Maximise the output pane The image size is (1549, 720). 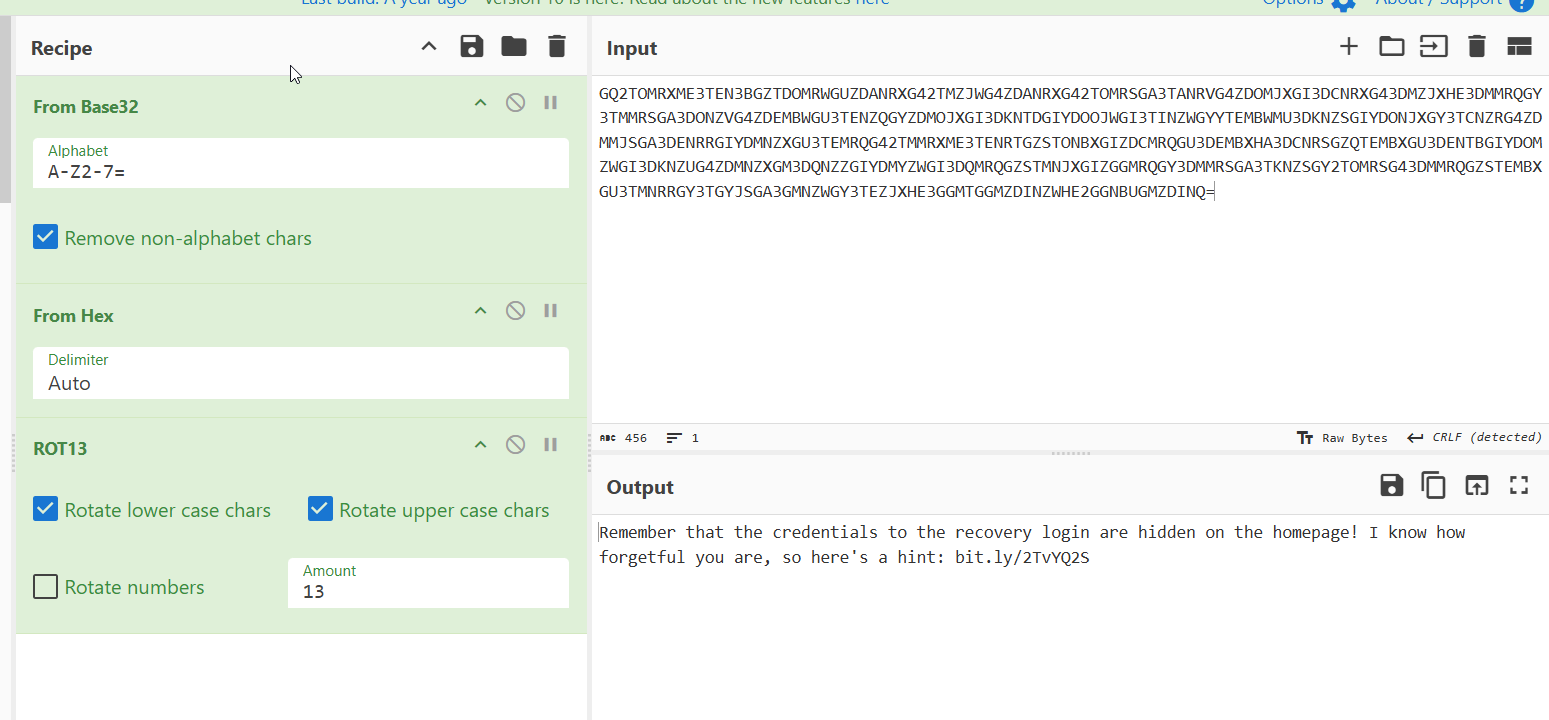(1519, 486)
